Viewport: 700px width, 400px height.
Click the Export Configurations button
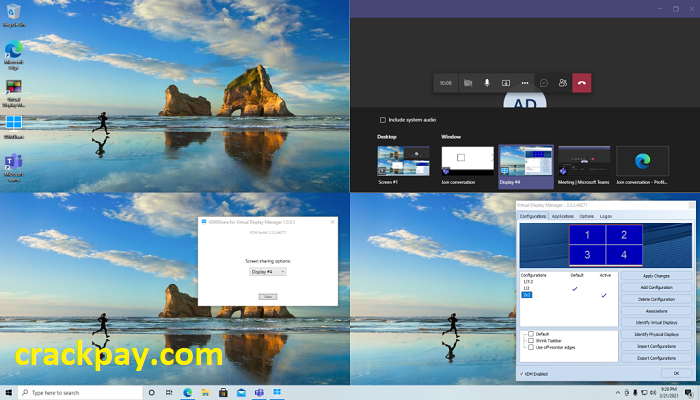tap(656, 358)
